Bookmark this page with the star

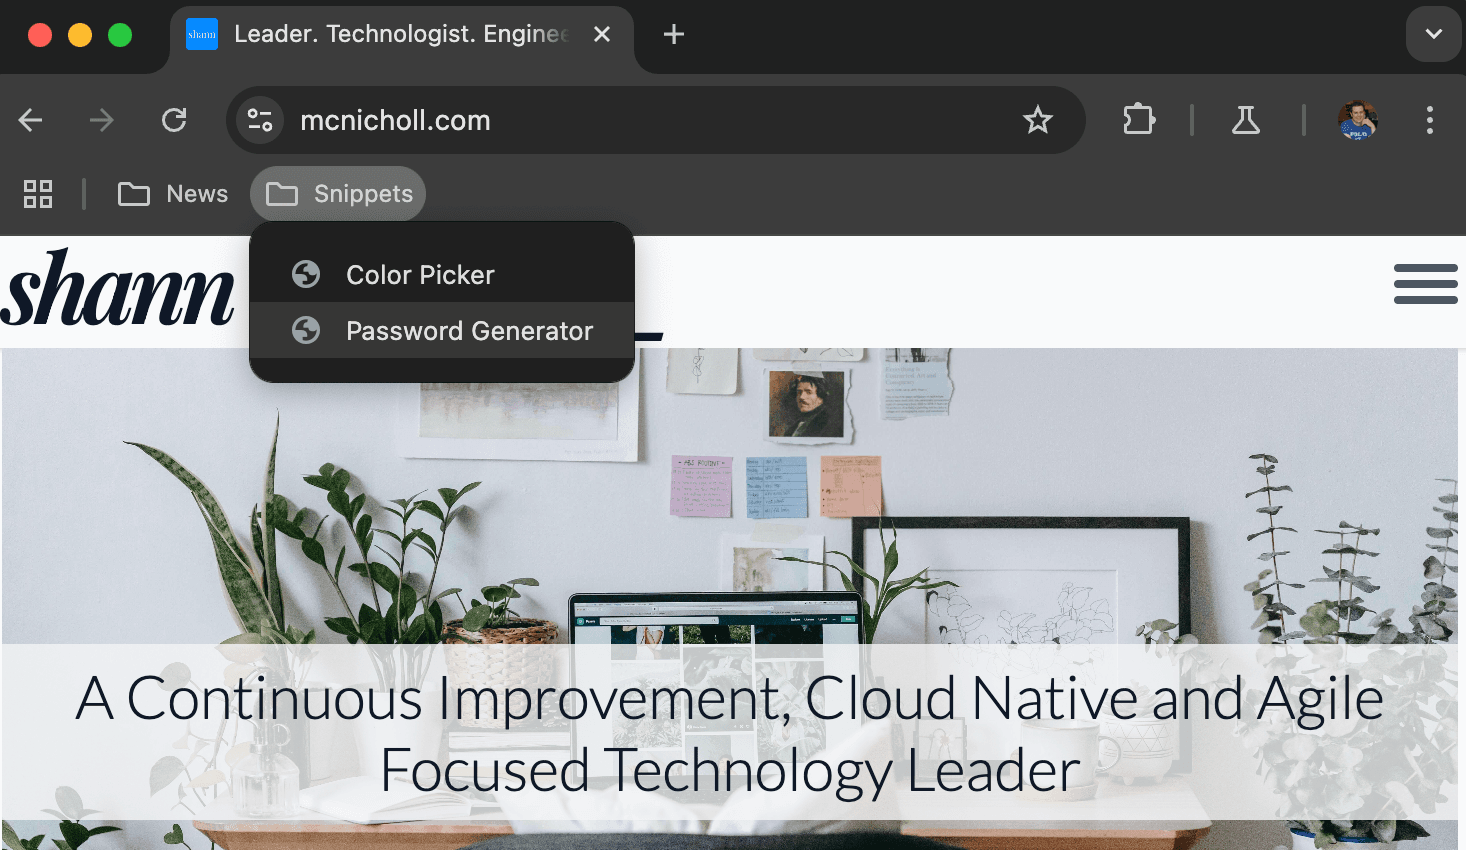(1038, 120)
